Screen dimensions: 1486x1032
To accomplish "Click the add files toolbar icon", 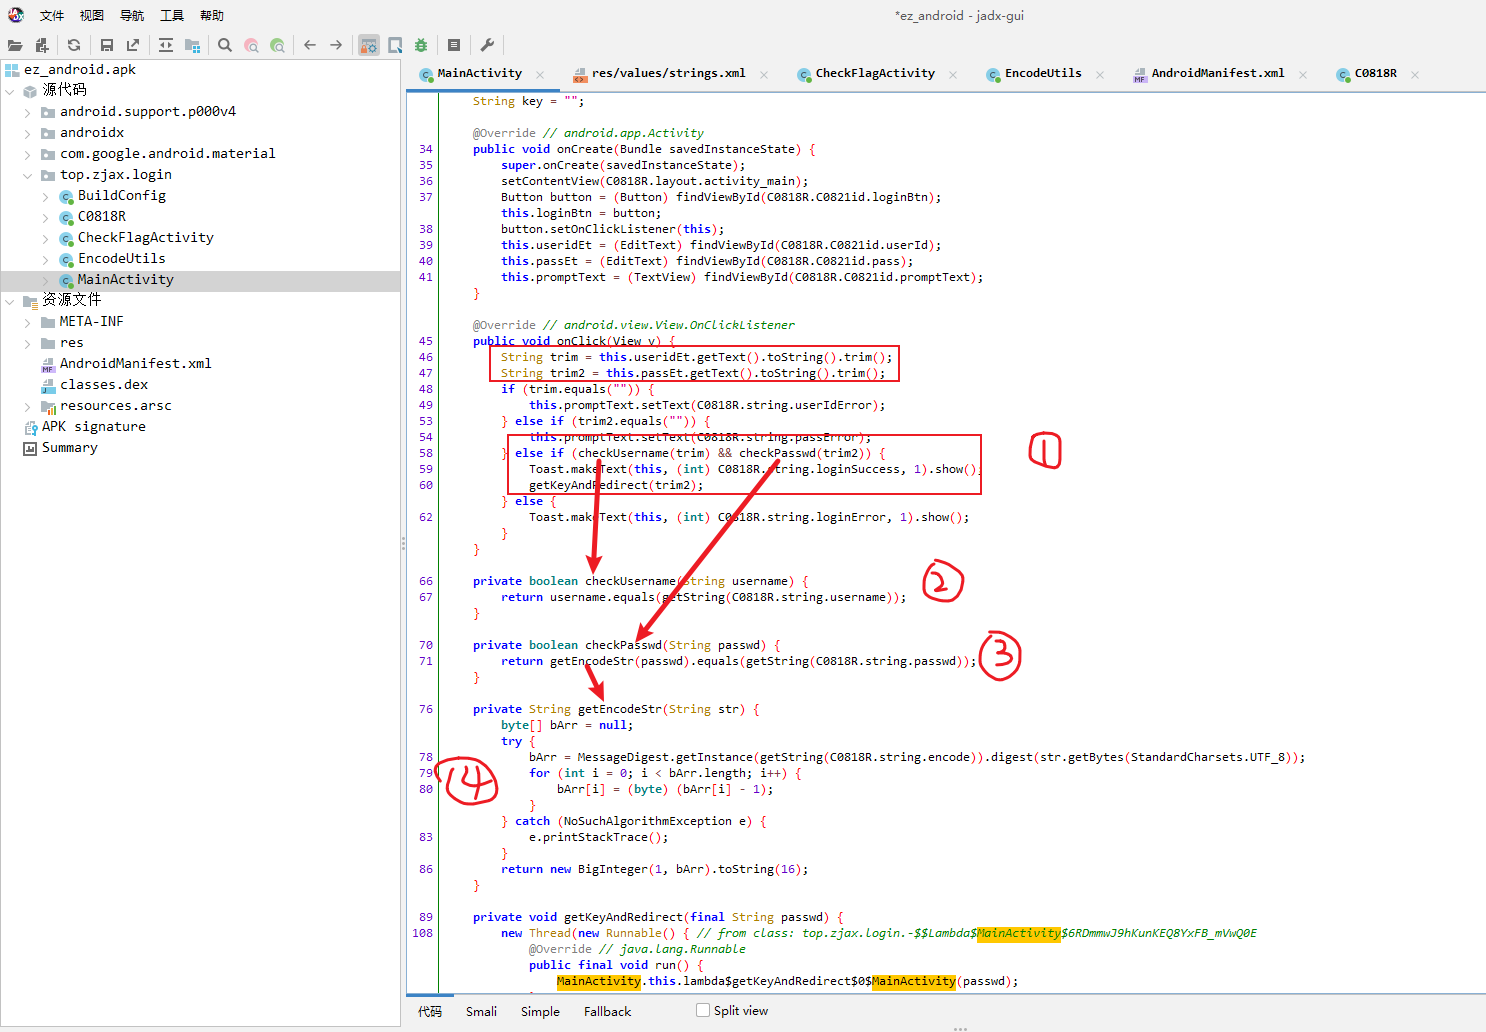I will click(41, 45).
